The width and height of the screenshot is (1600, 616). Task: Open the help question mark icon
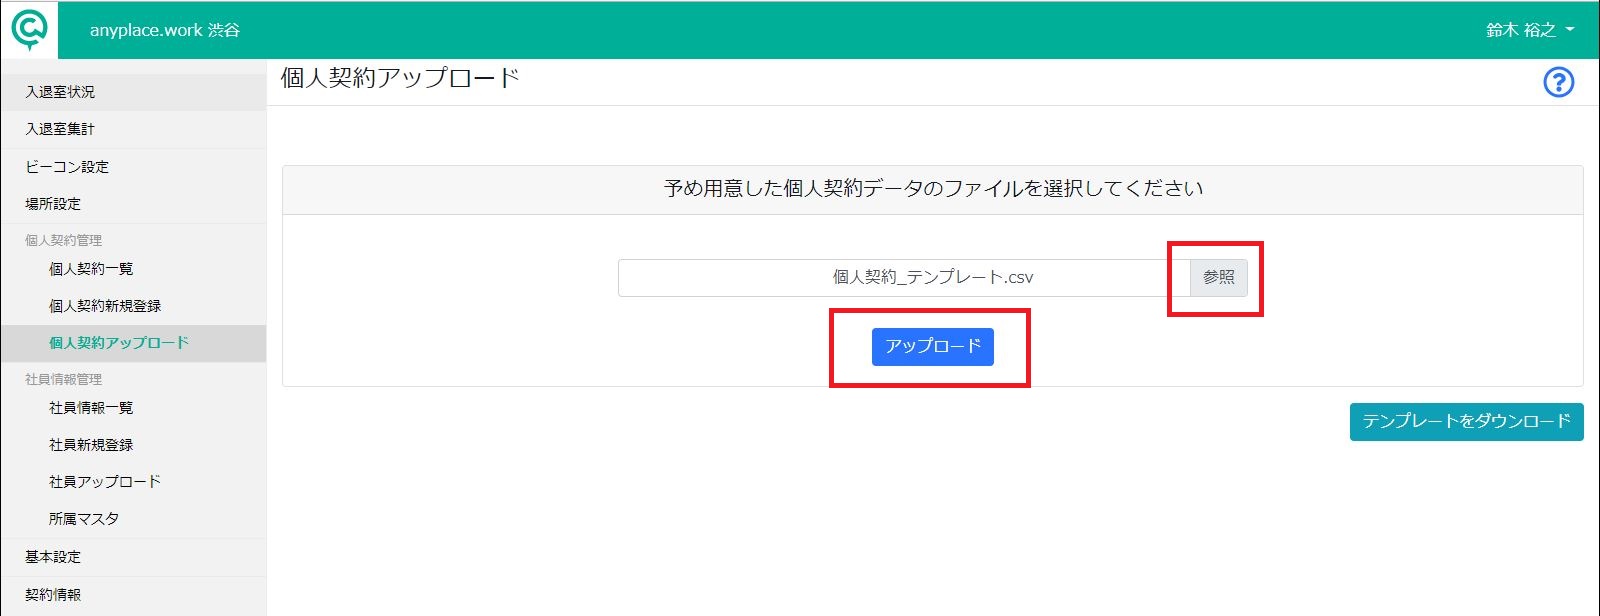(1558, 82)
